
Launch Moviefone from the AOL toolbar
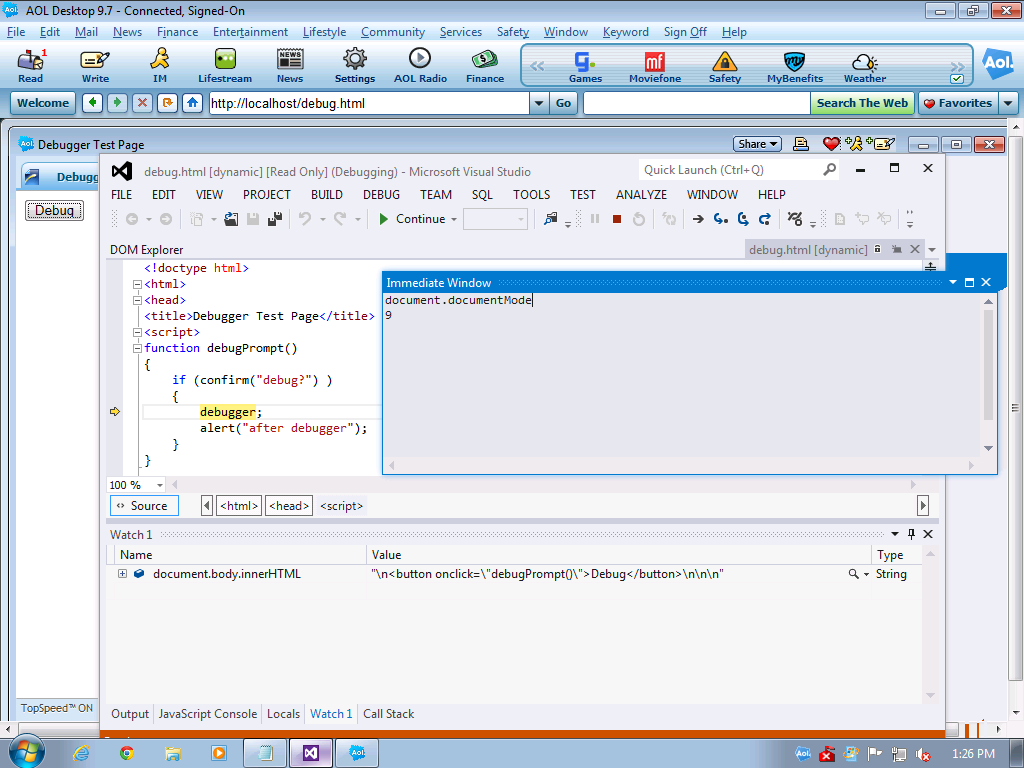pos(654,65)
